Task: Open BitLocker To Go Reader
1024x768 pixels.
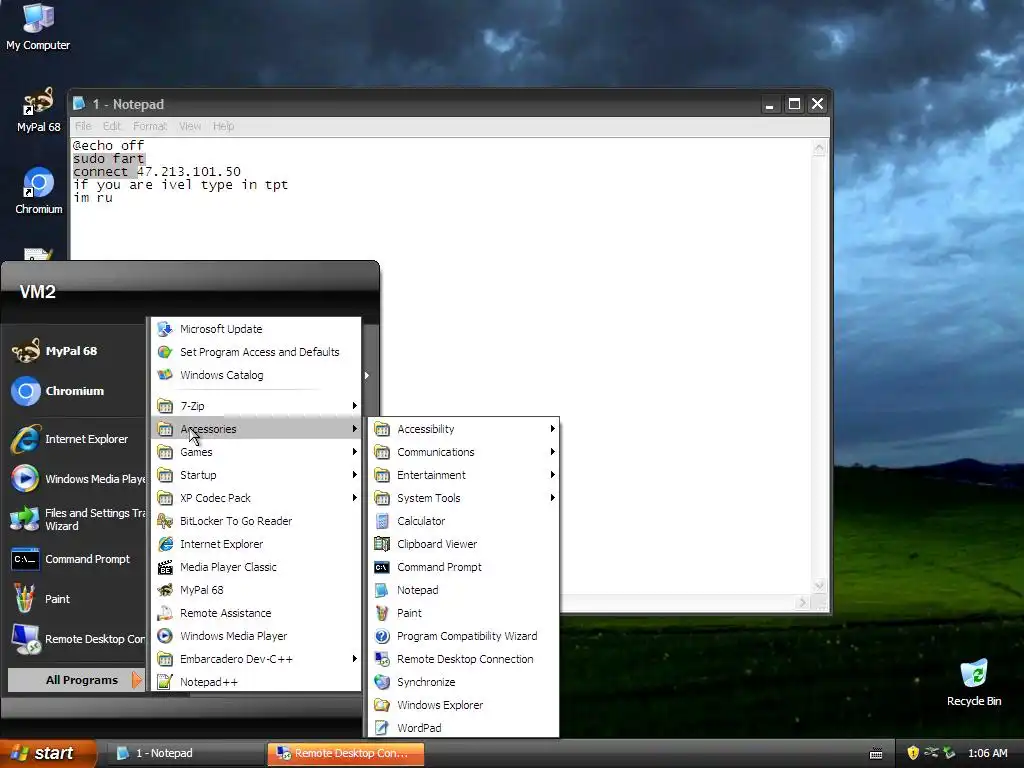Action: pos(256,521)
